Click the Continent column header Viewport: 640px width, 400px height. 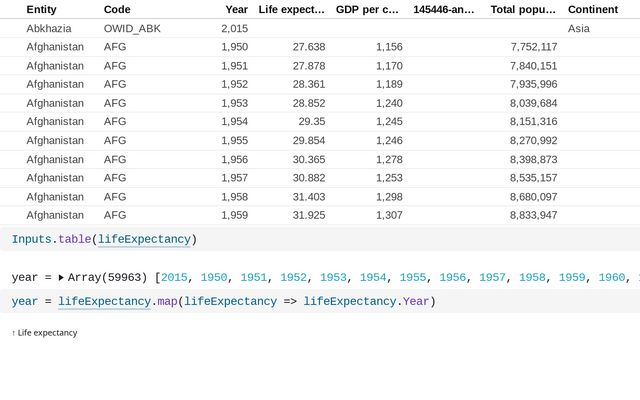tap(592, 9)
